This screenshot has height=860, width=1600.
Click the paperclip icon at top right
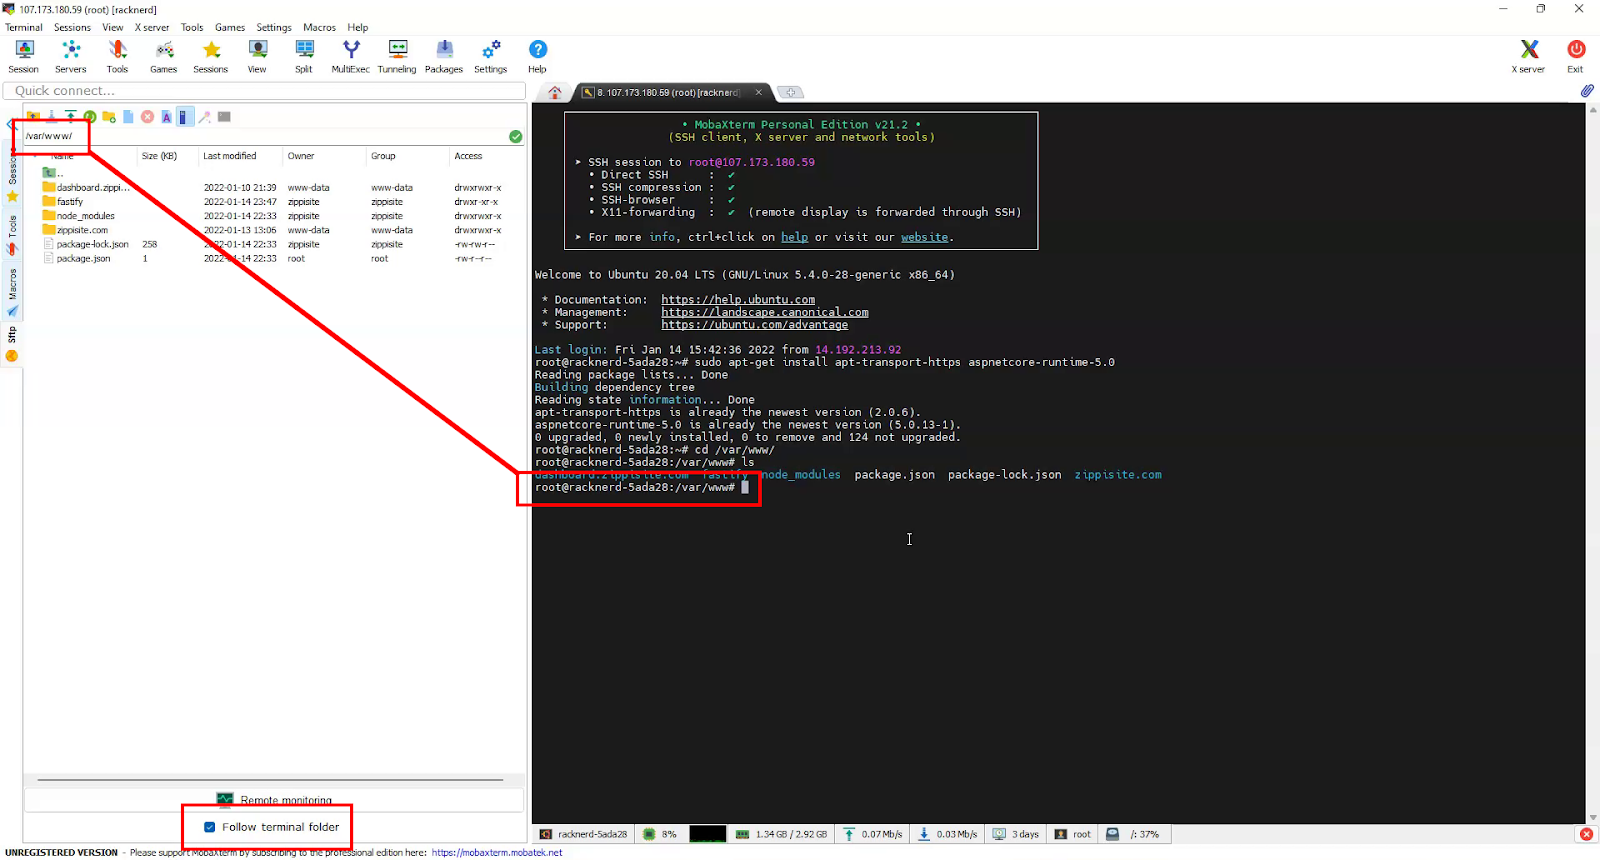[1587, 91]
